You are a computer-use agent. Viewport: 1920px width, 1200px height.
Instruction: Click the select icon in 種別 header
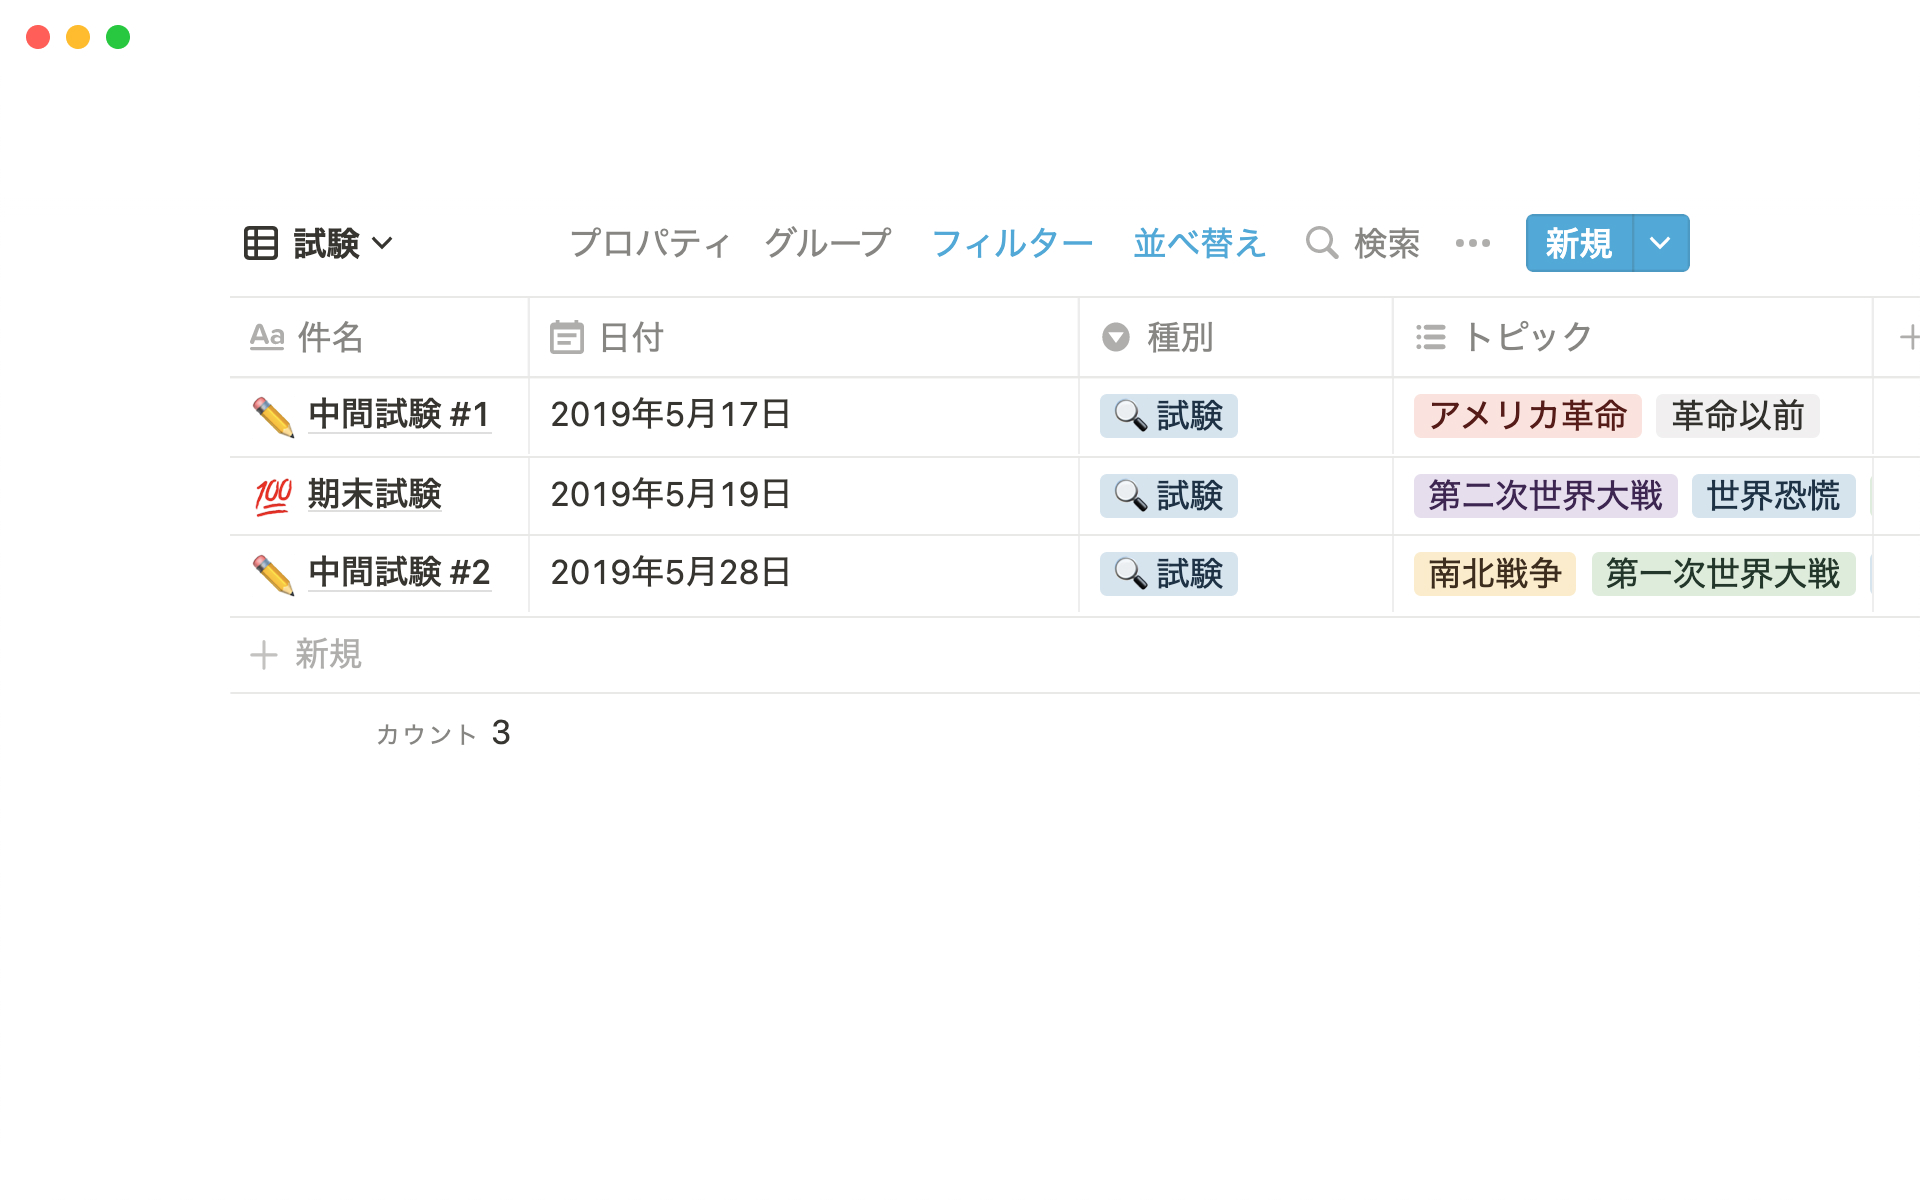[1116, 338]
